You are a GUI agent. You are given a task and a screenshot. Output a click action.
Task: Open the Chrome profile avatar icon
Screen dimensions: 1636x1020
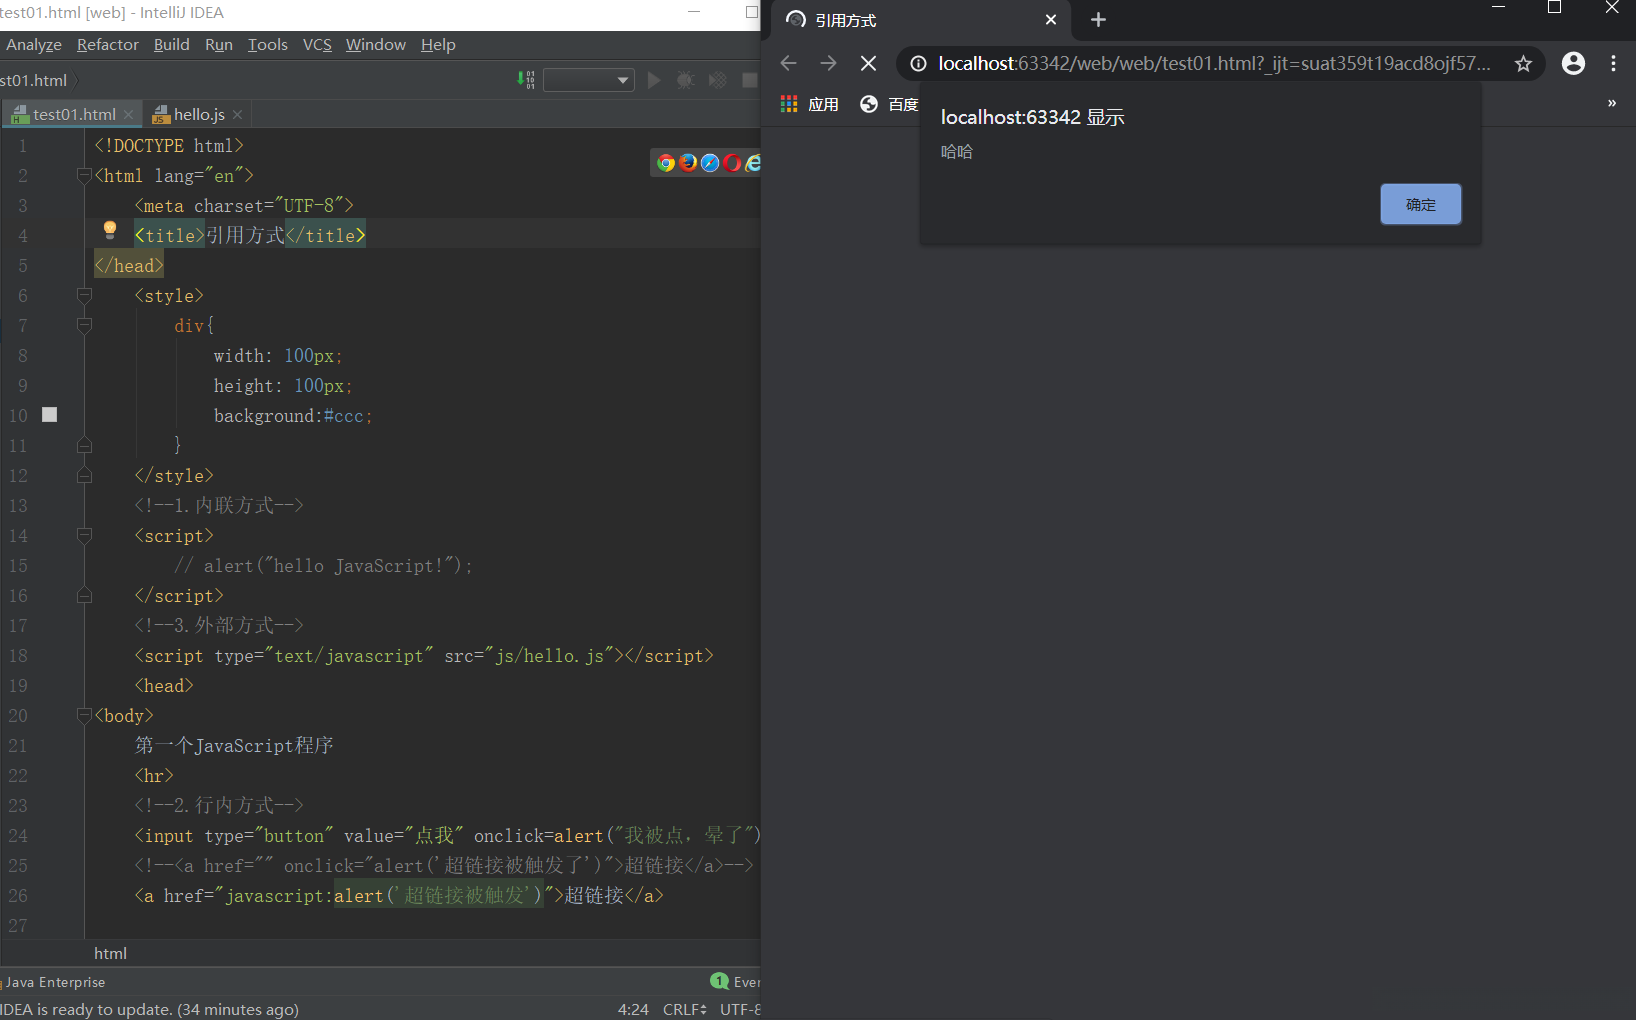[x=1573, y=64]
